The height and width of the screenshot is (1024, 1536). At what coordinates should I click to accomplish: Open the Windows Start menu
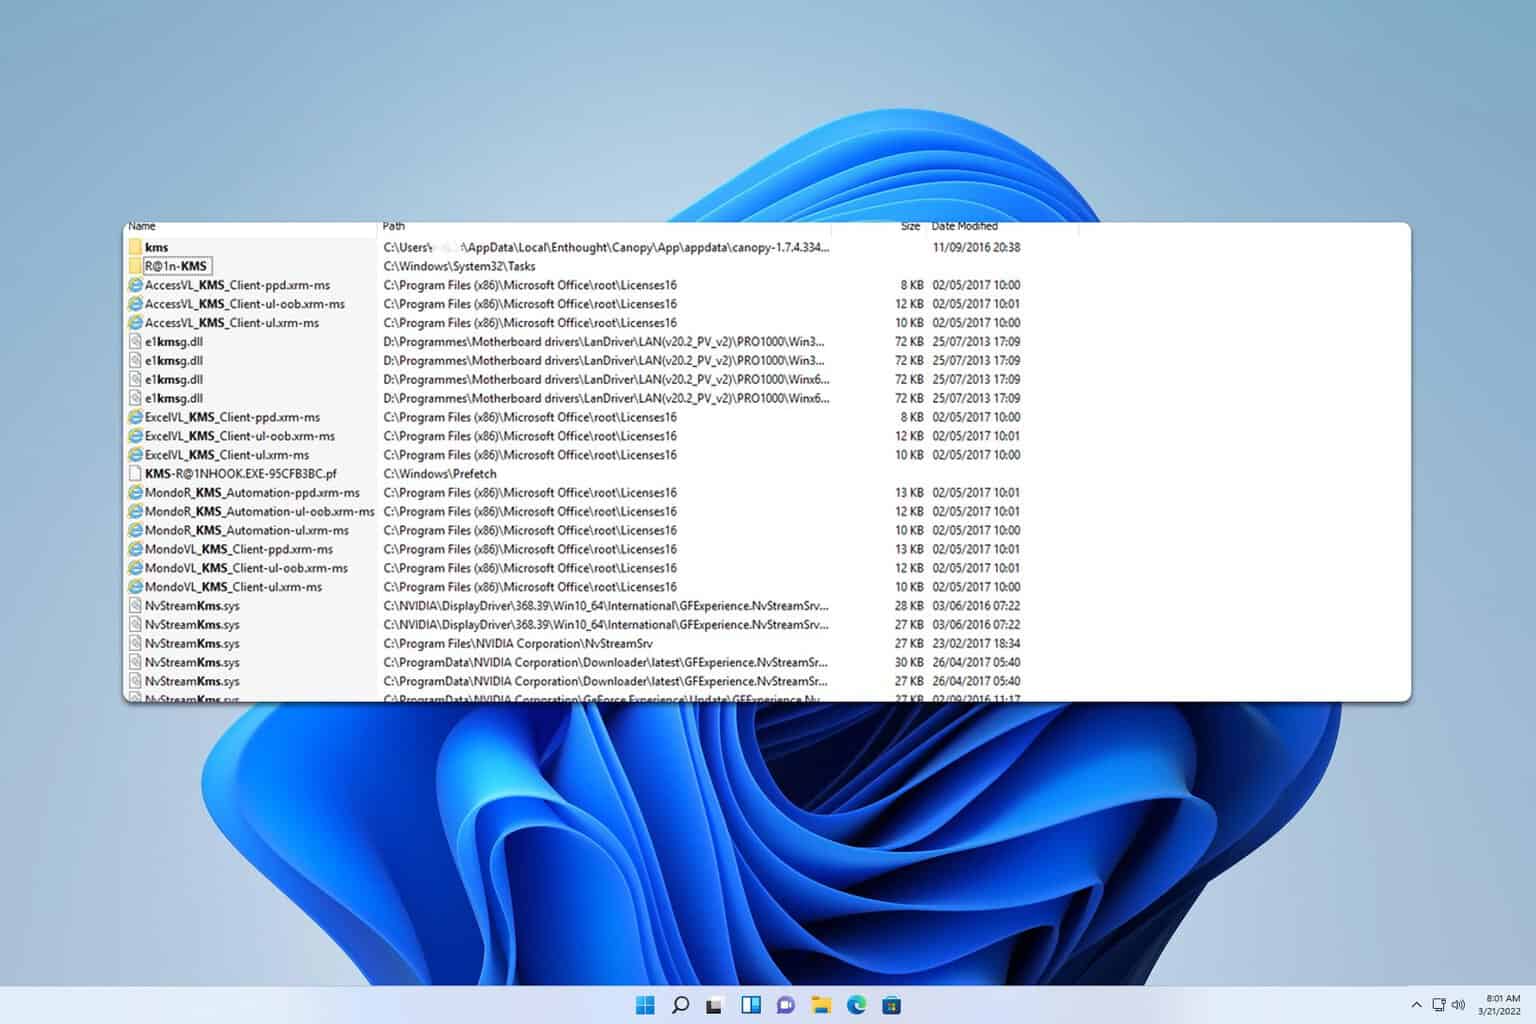645,1005
